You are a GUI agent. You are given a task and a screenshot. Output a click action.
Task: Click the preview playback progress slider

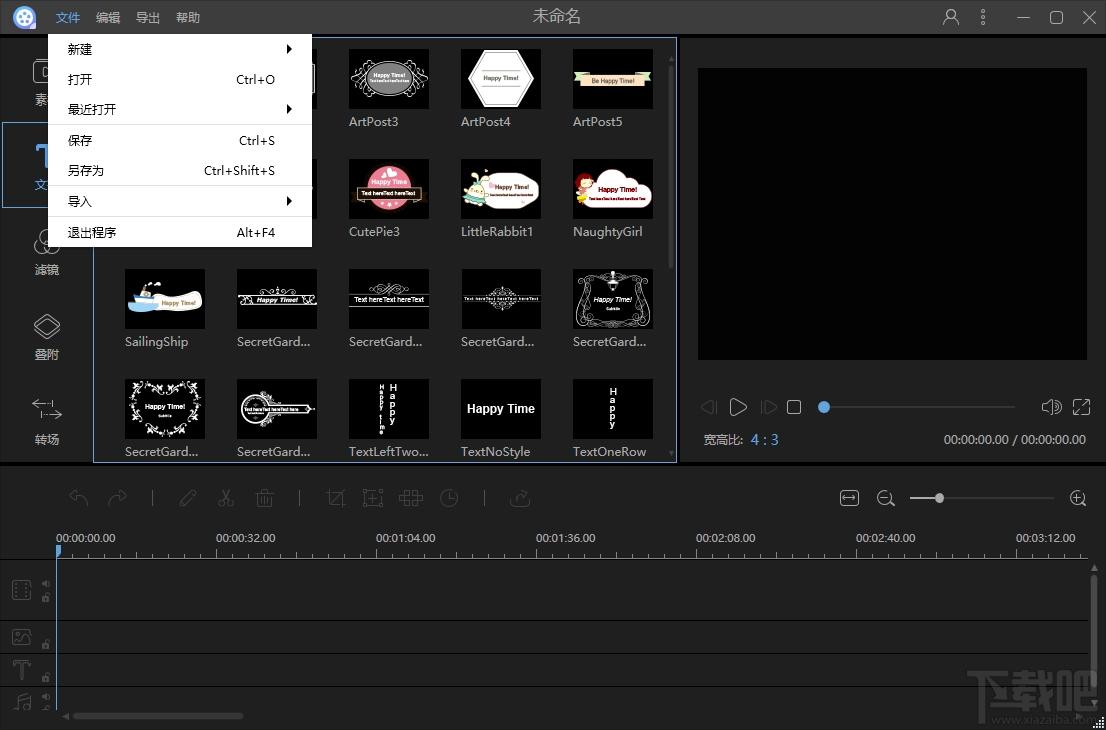coord(916,407)
